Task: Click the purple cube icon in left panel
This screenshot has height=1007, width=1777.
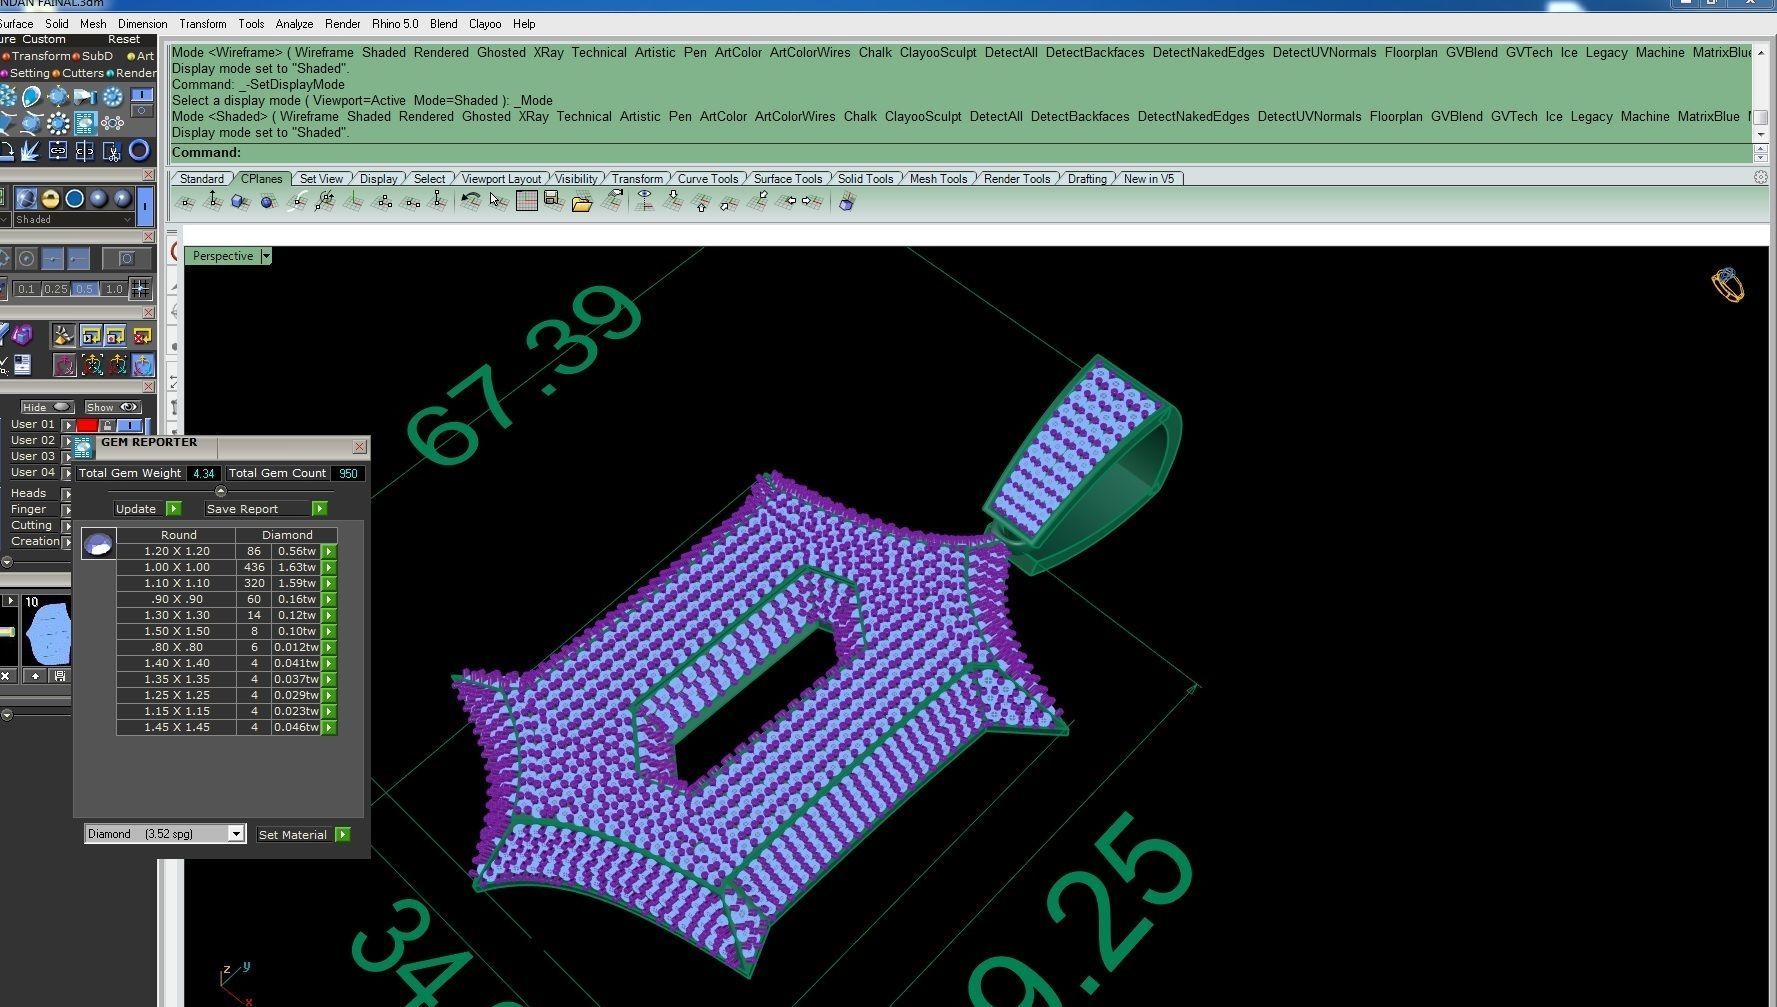Action: tap(22, 335)
